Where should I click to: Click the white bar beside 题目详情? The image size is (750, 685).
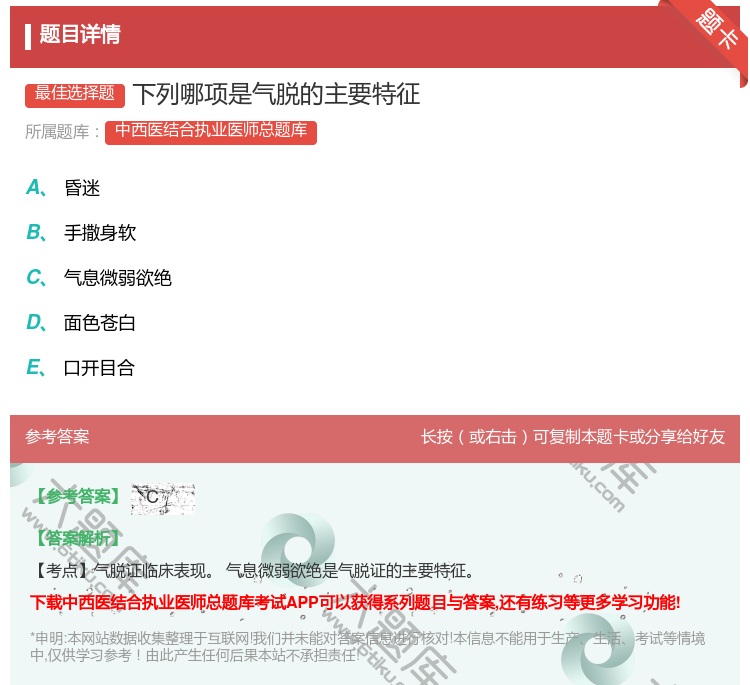(x=28, y=35)
